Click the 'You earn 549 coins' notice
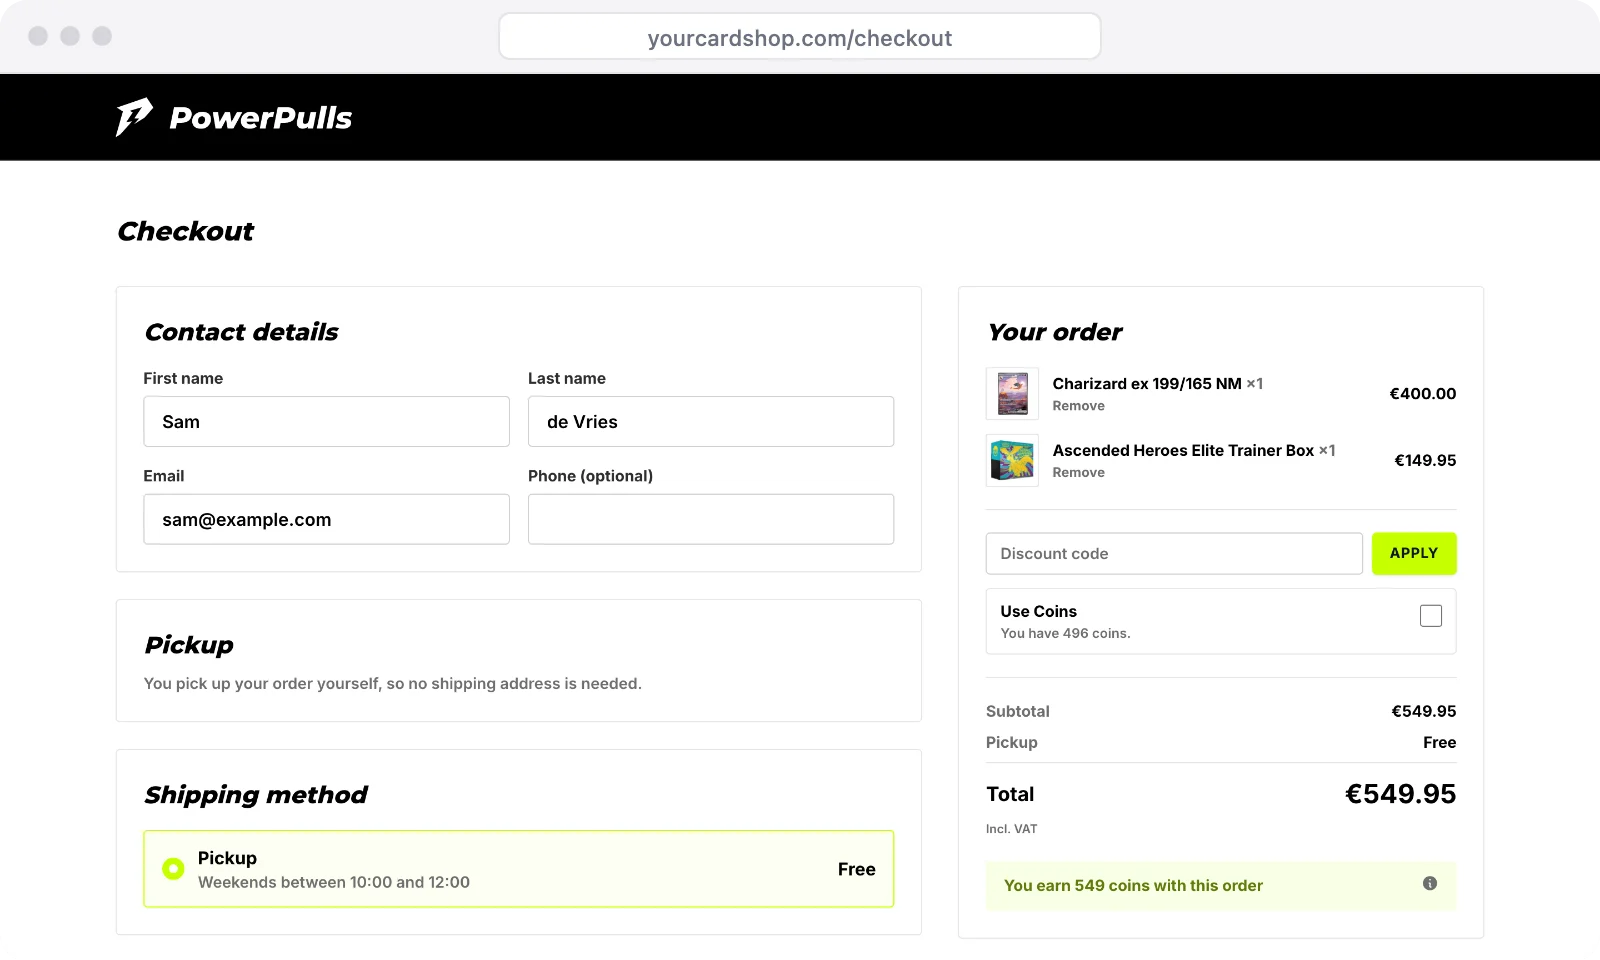The image size is (1600, 960). (x=1221, y=886)
